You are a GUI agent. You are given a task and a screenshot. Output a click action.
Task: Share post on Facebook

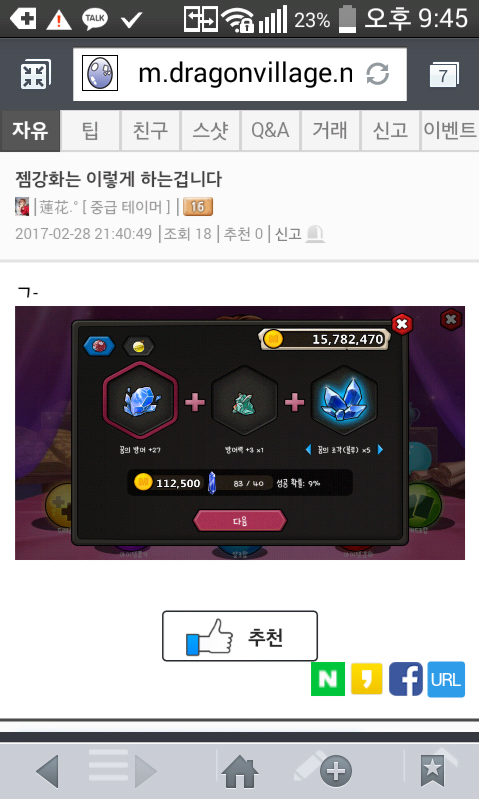406,679
